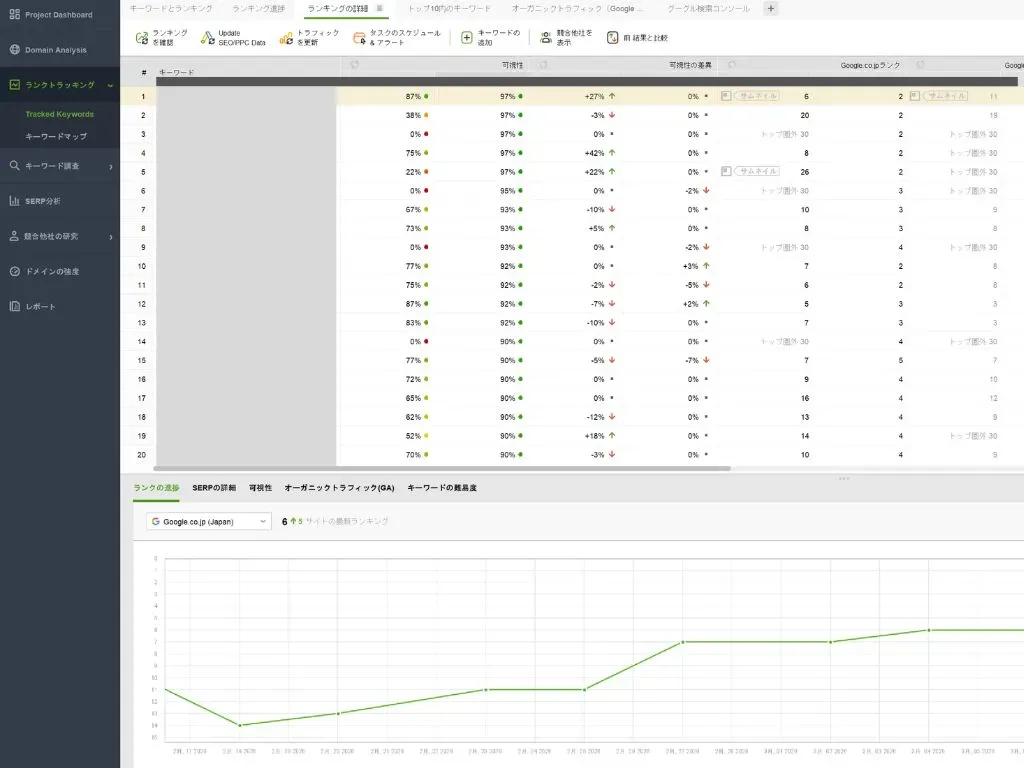
Task: Open Project Dashboard from the sidebar
Action: [x=59, y=15]
